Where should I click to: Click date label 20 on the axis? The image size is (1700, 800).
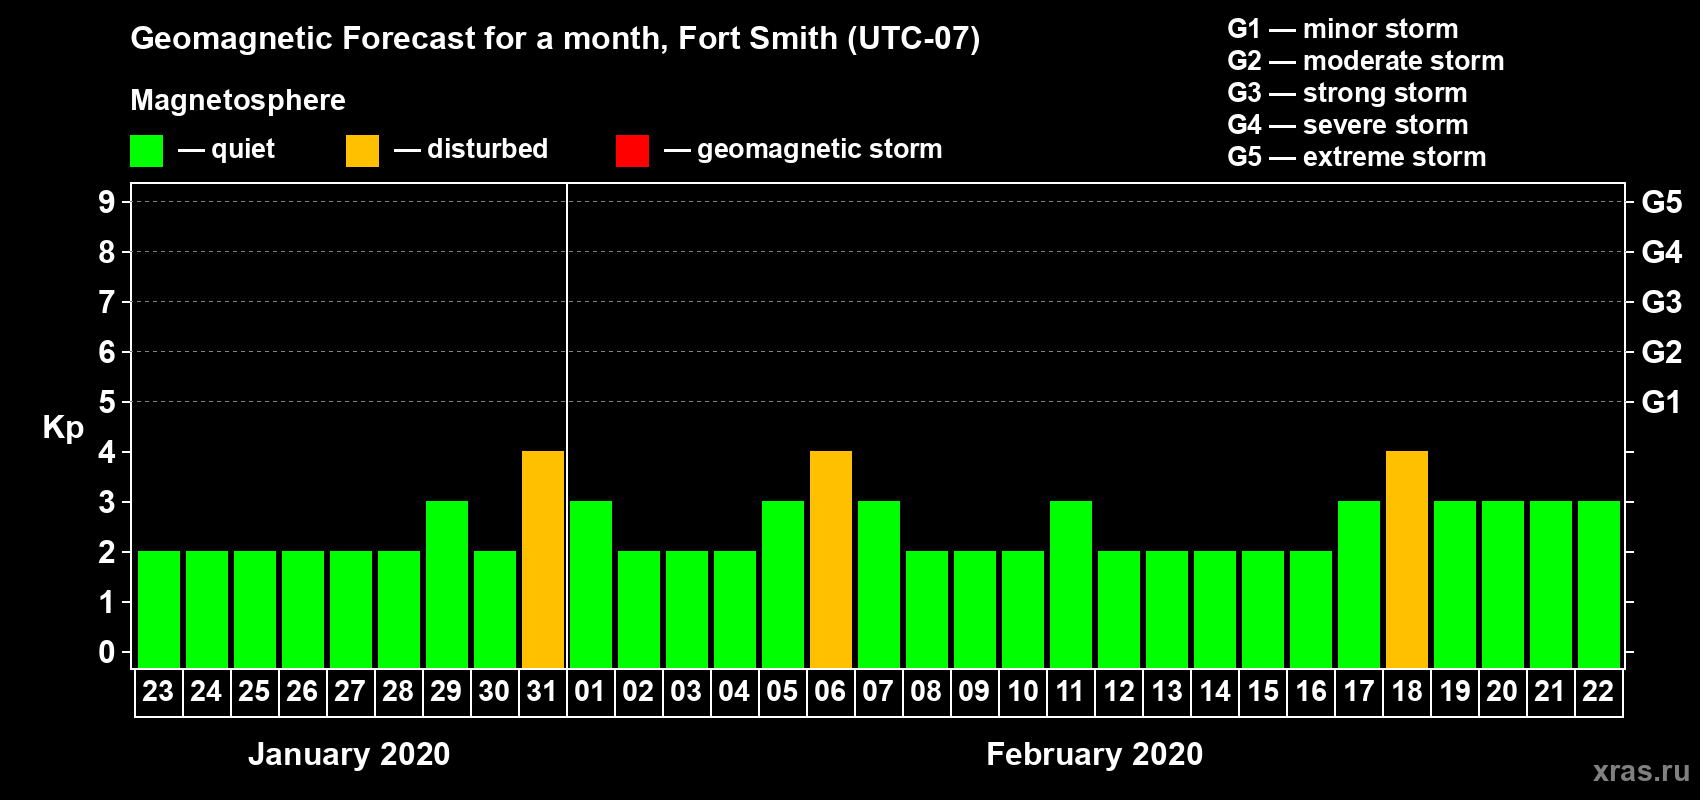1502,692
